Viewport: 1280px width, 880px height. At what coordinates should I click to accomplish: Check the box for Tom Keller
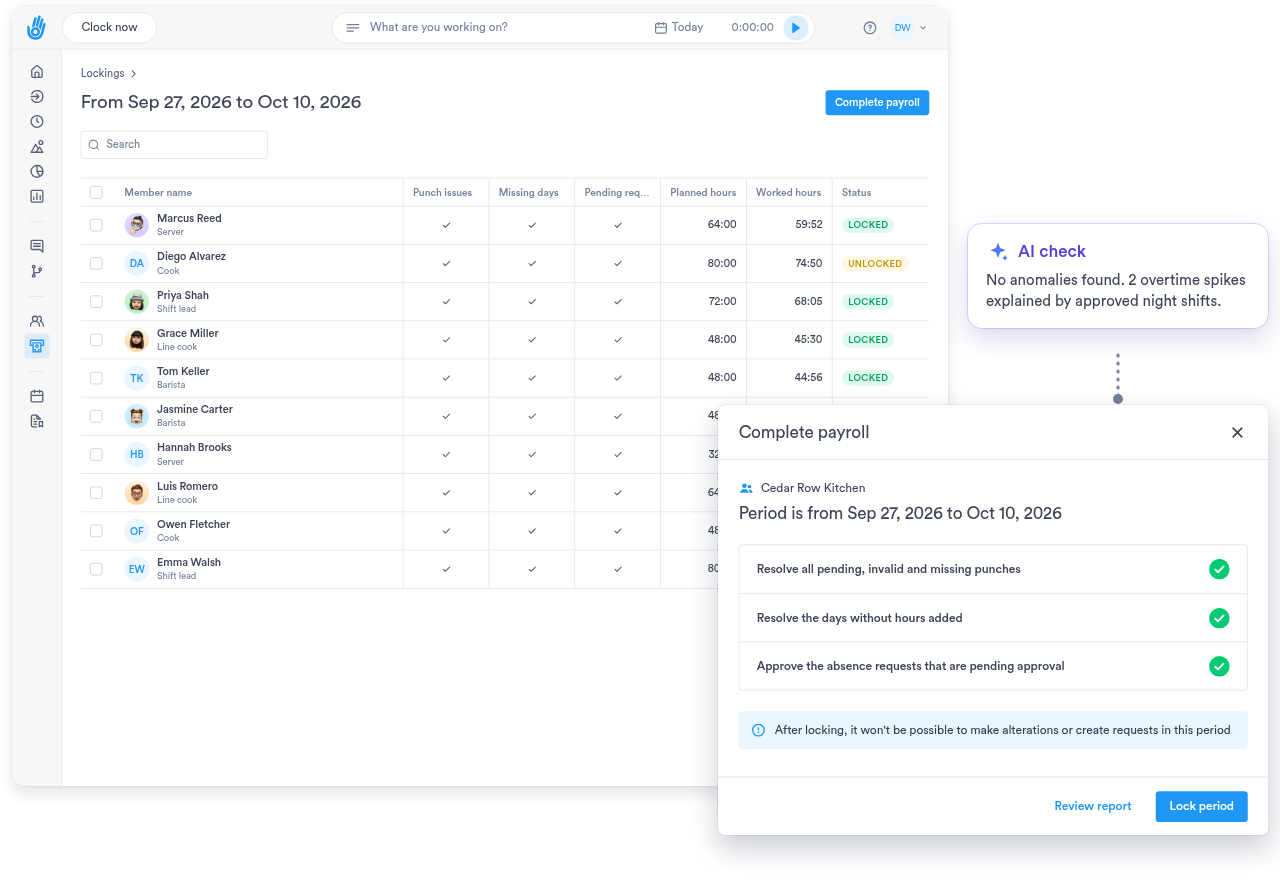click(96, 378)
